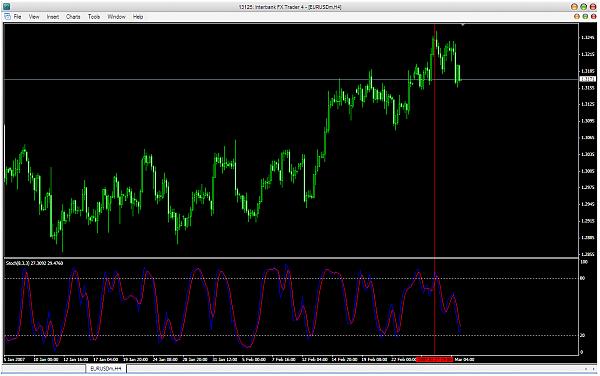Open the Insert menu
Viewport: 600px width, 376px height.
(x=53, y=17)
